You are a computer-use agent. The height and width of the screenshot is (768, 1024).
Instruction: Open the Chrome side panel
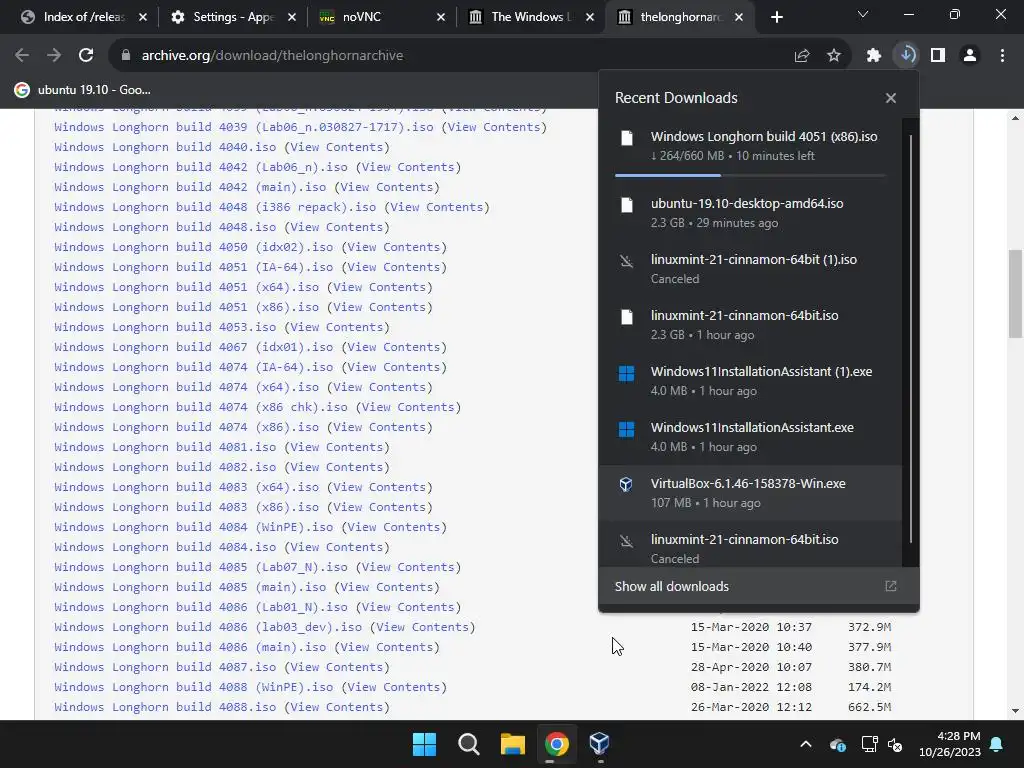(938, 56)
